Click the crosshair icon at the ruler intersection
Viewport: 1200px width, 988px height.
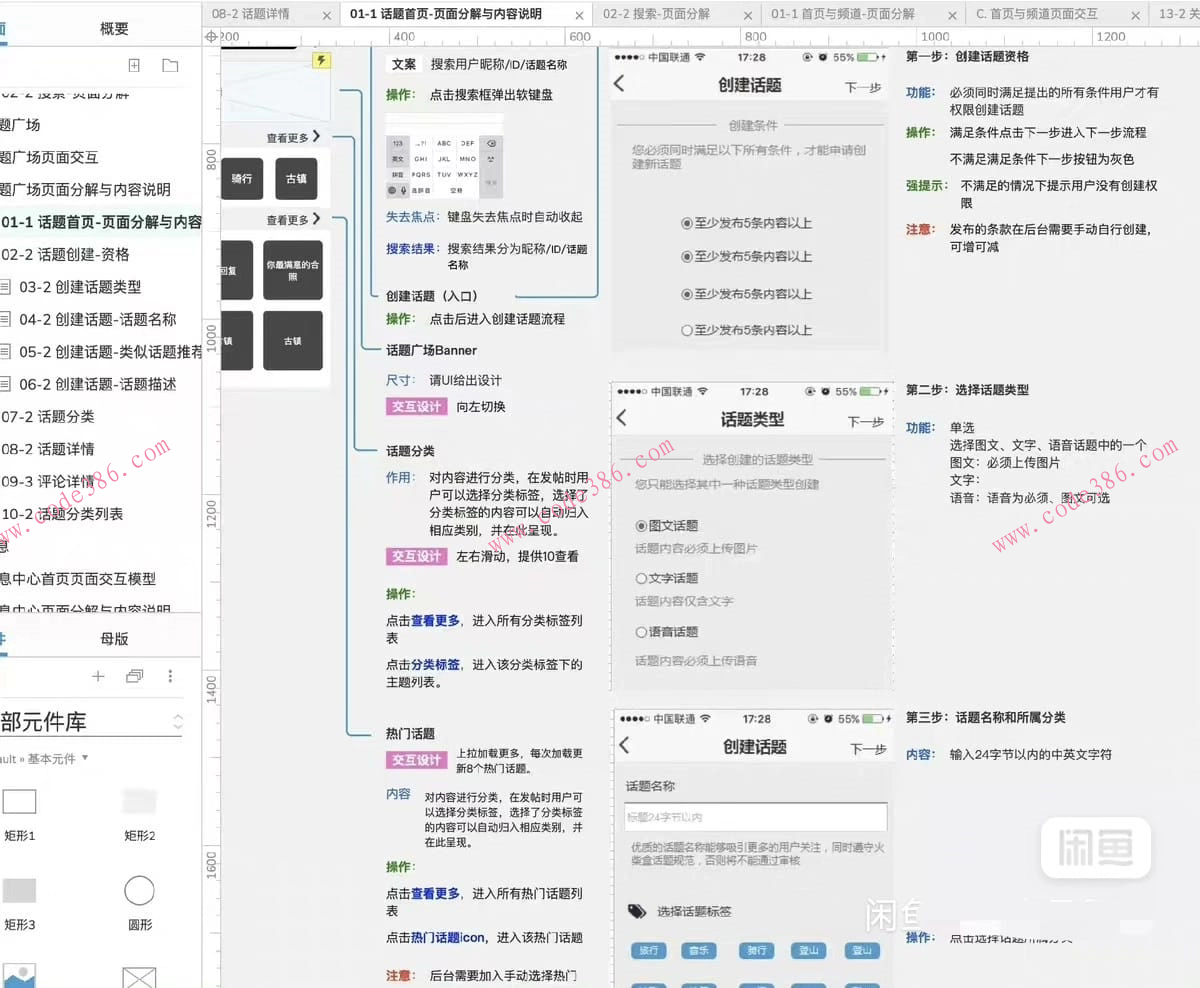tap(210, 36)
